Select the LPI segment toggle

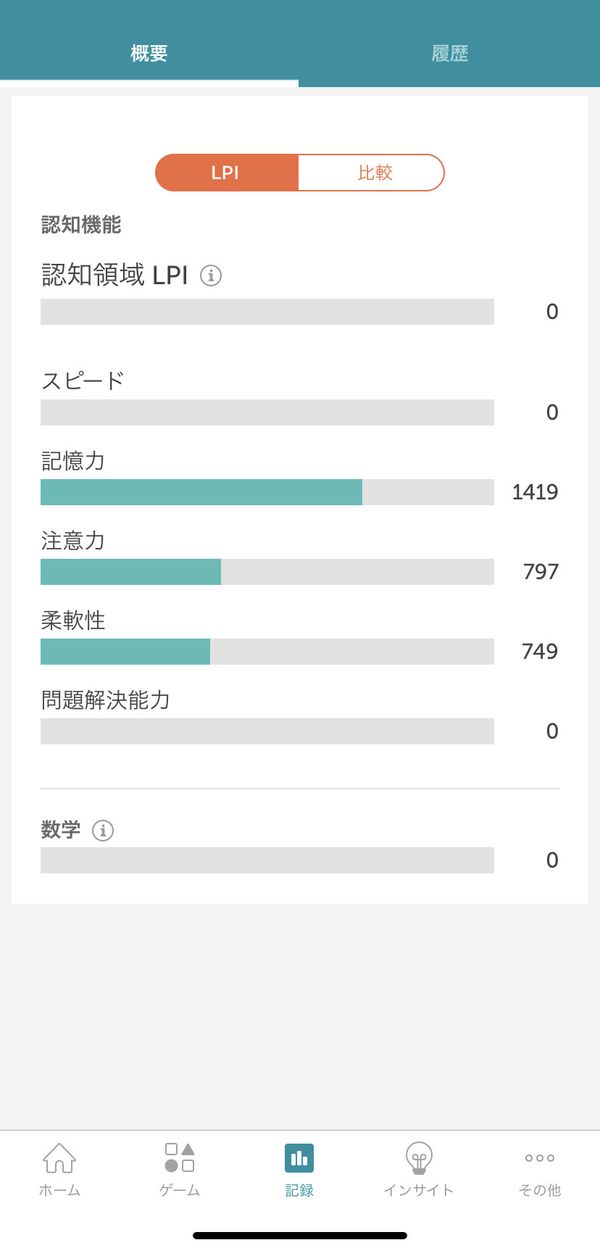(x=226, y=172)
